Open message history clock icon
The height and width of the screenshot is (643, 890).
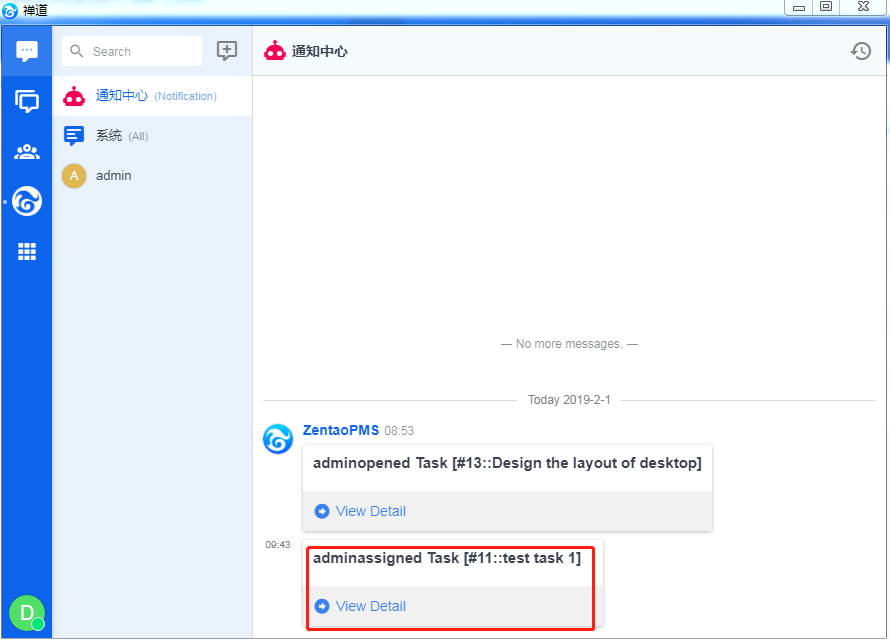coord(860,51)
